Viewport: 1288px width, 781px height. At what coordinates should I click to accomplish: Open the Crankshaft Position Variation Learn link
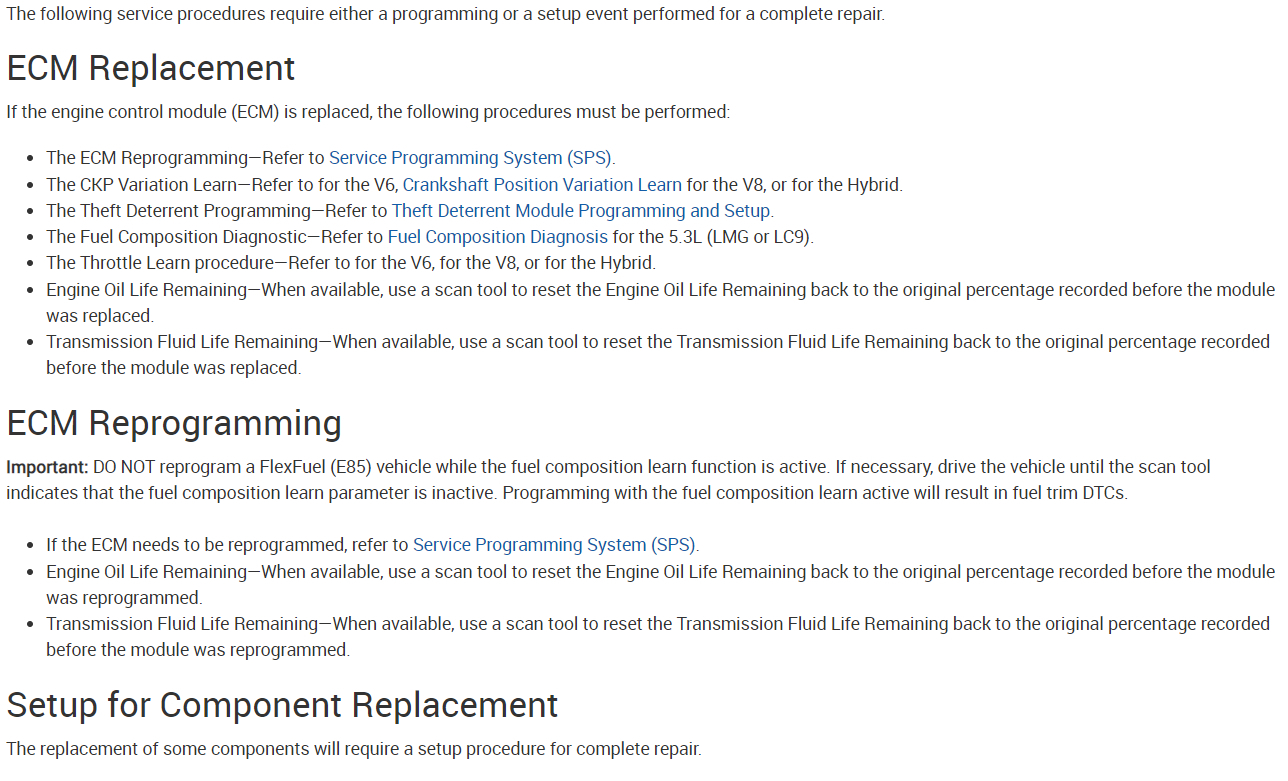[x=542, y=184]
